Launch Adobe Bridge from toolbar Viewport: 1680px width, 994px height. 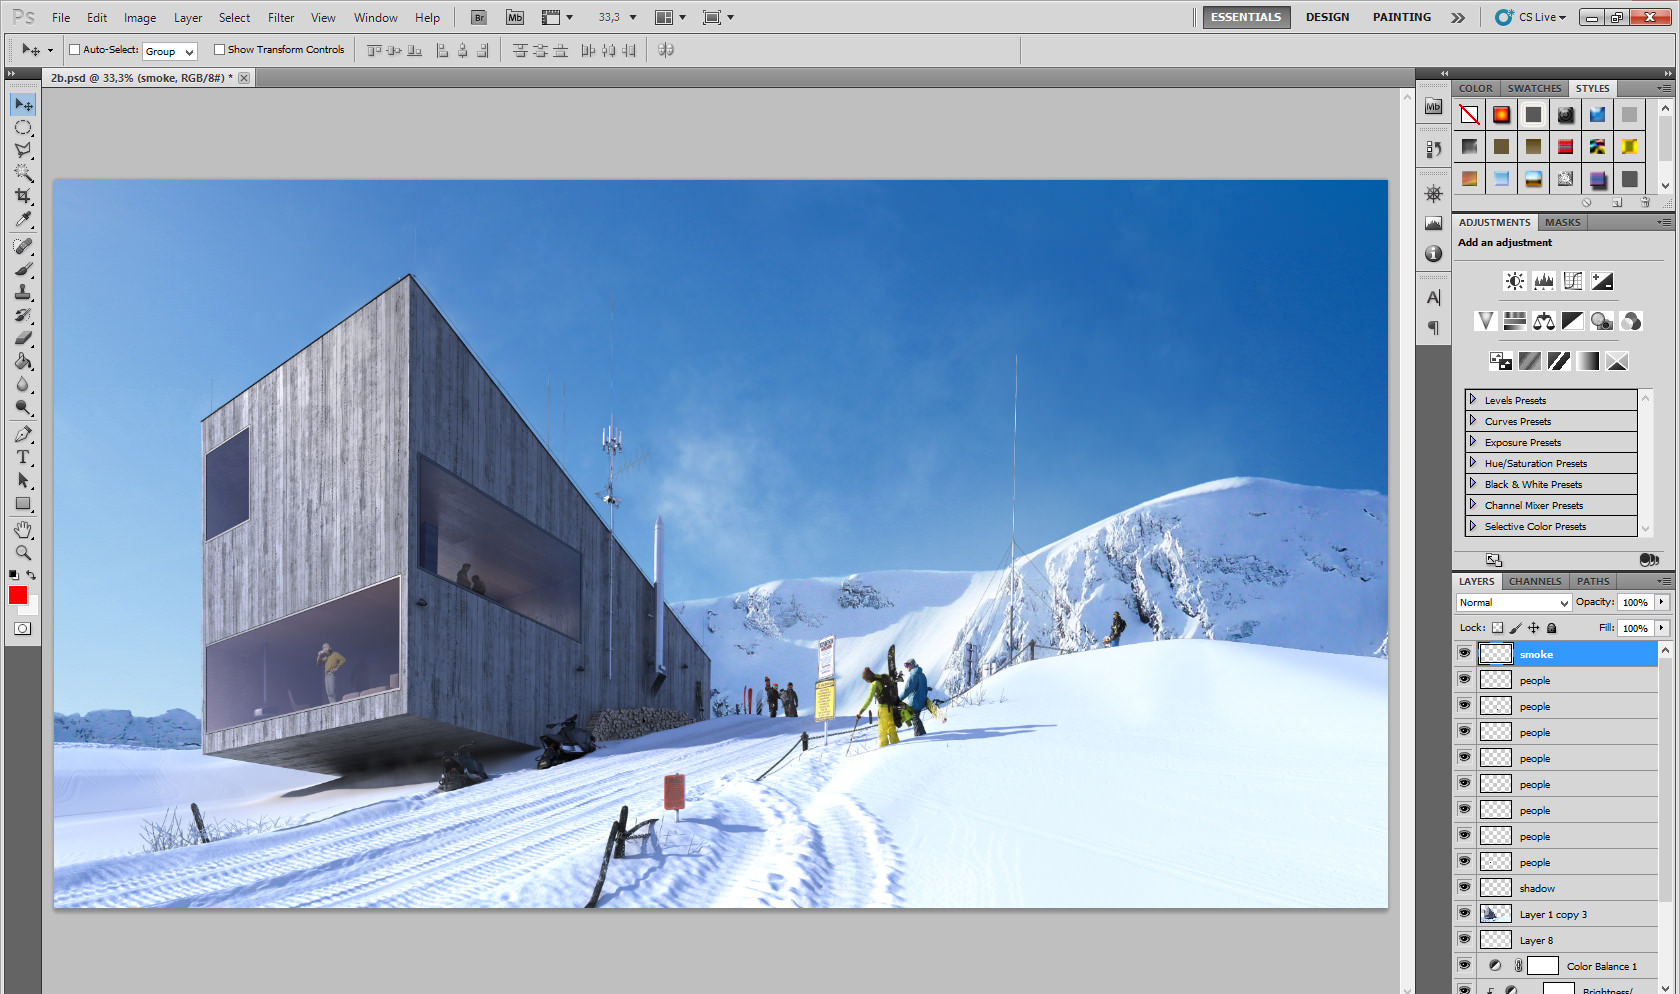(479, 18)
